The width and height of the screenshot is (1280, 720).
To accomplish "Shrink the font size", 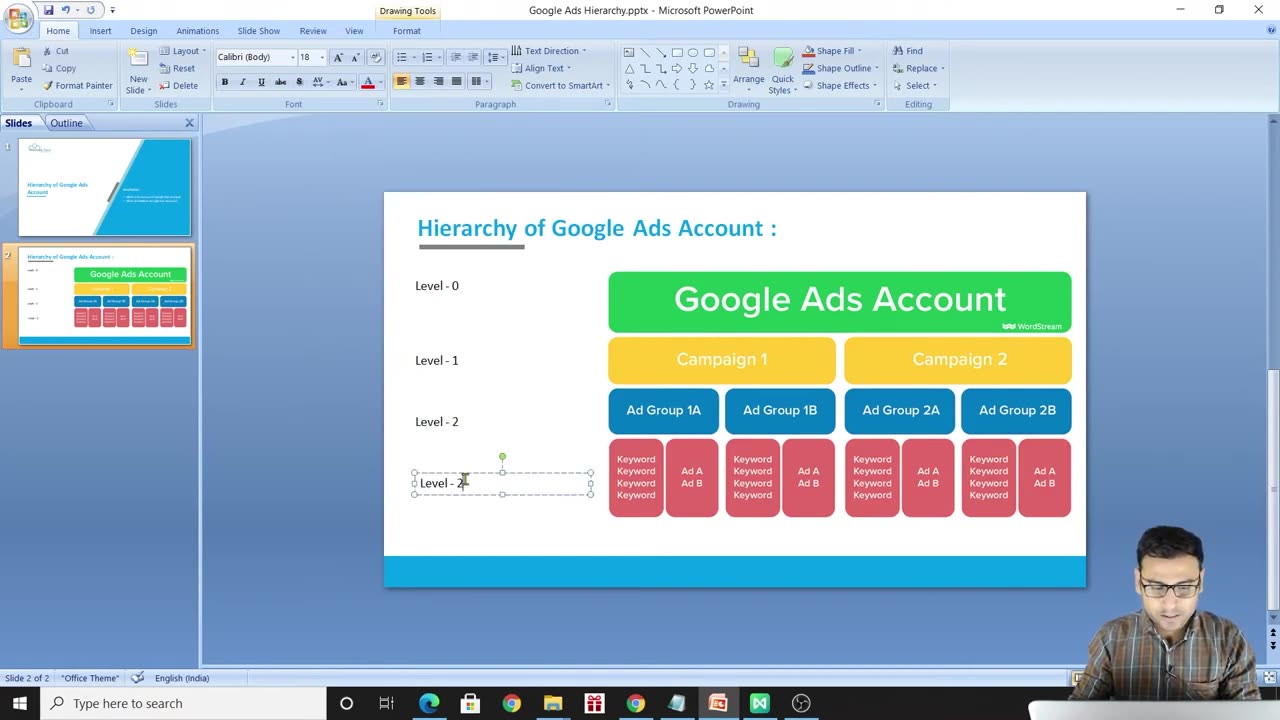I will pos(354,57).
